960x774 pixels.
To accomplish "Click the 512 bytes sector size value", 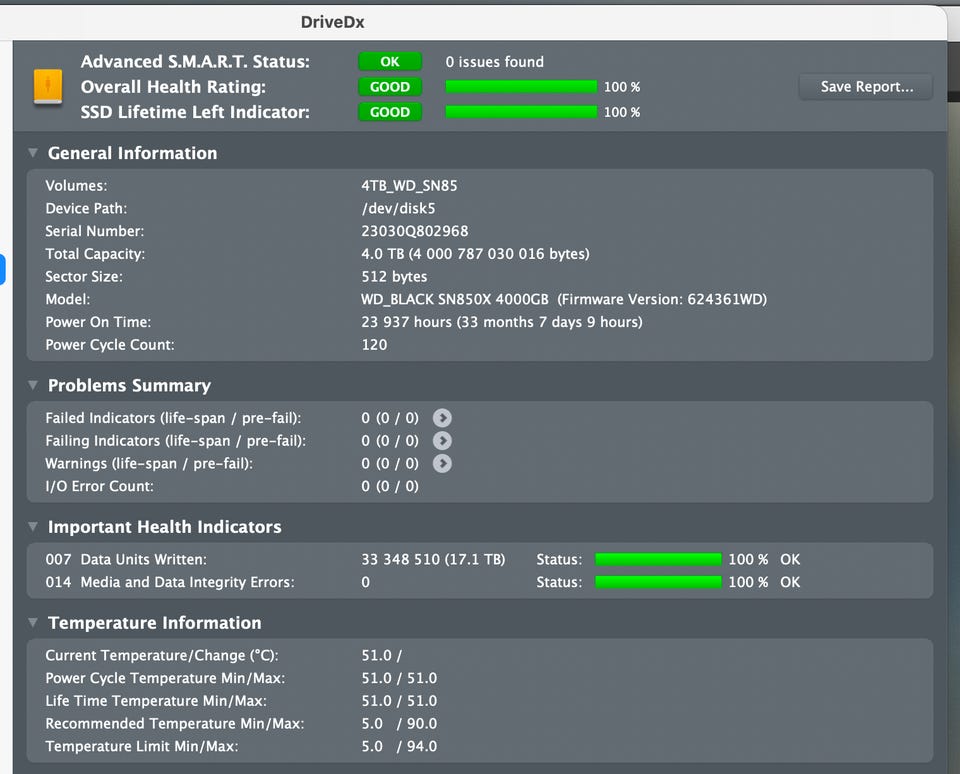I will tap(394, 277).
